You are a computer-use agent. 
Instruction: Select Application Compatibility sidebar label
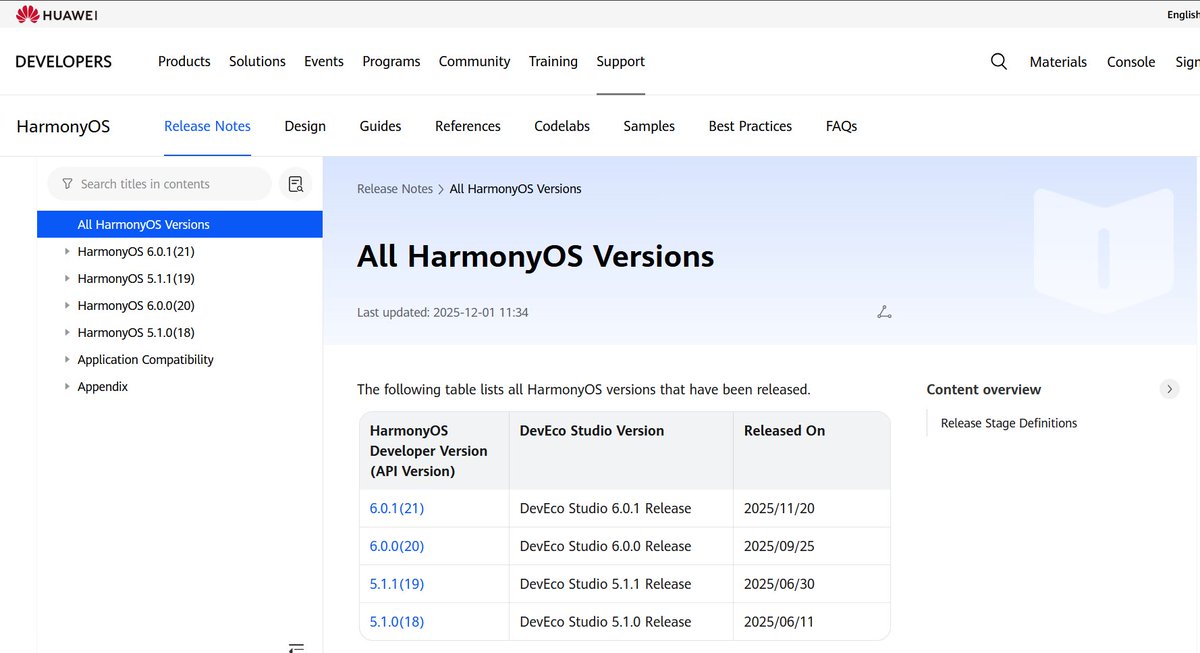[x=146, y=359]
